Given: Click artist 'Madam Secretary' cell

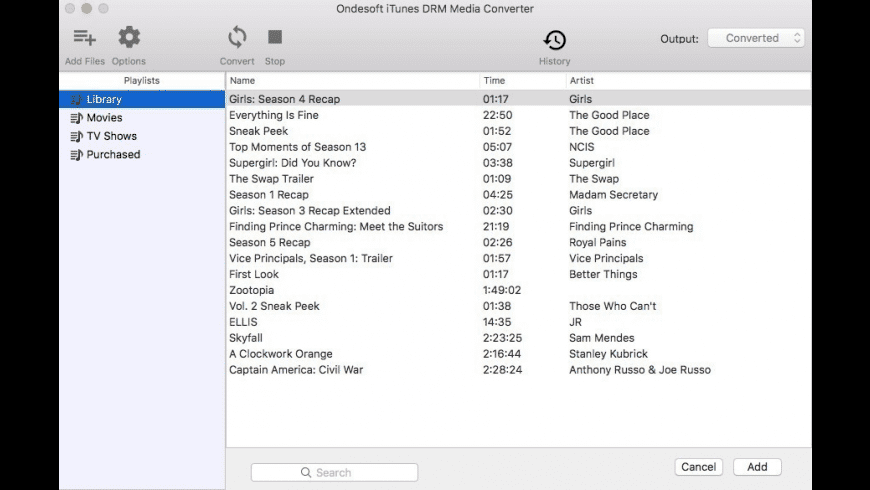Looking at the screenshot, I should 613,194.
